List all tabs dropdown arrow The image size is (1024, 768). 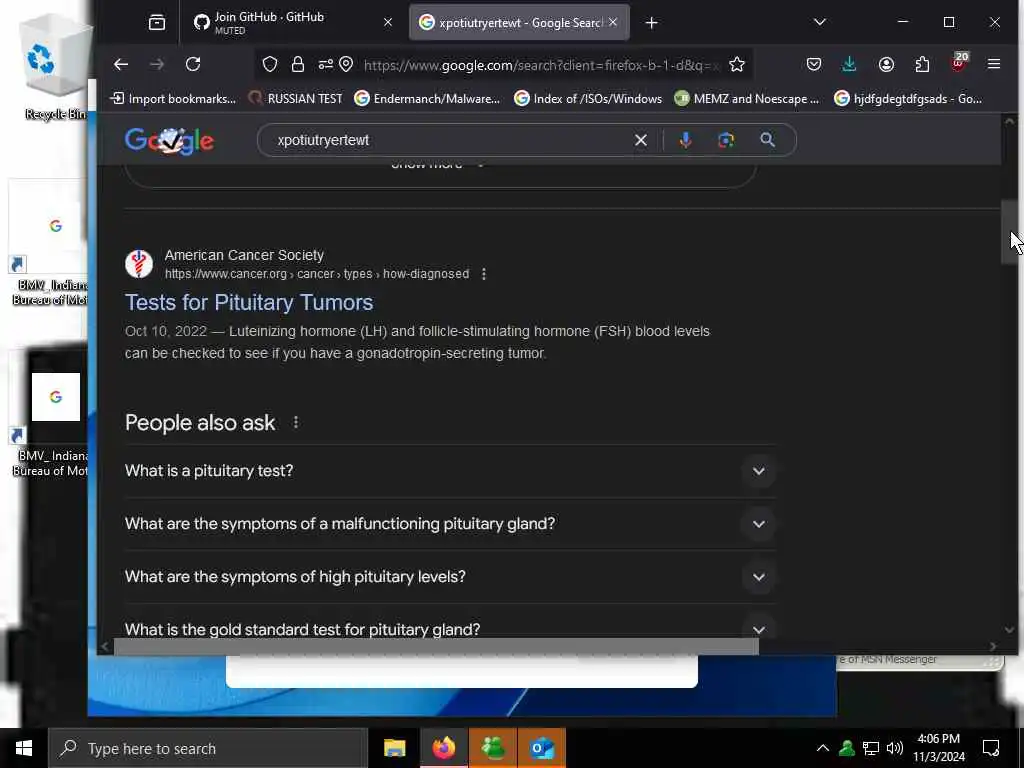coord(820,22)
